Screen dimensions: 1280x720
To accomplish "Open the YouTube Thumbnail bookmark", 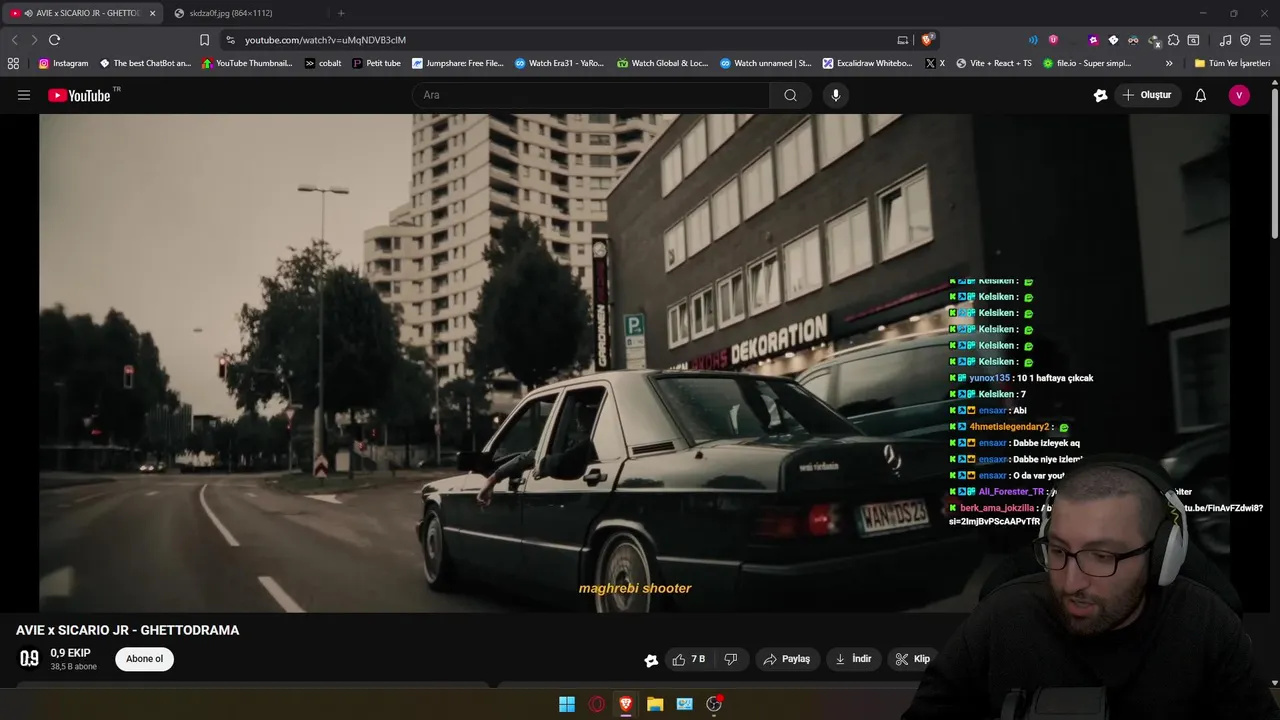I will click(247, 63).
